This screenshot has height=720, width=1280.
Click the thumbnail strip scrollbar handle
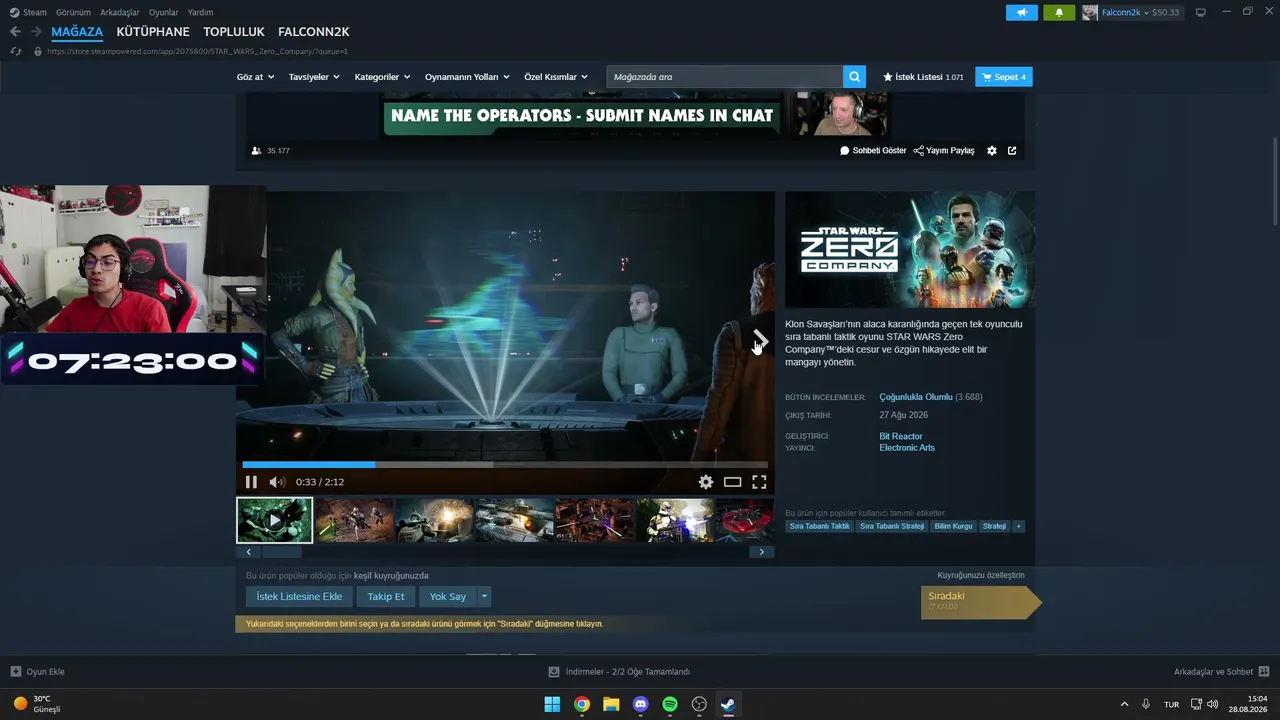282,552
